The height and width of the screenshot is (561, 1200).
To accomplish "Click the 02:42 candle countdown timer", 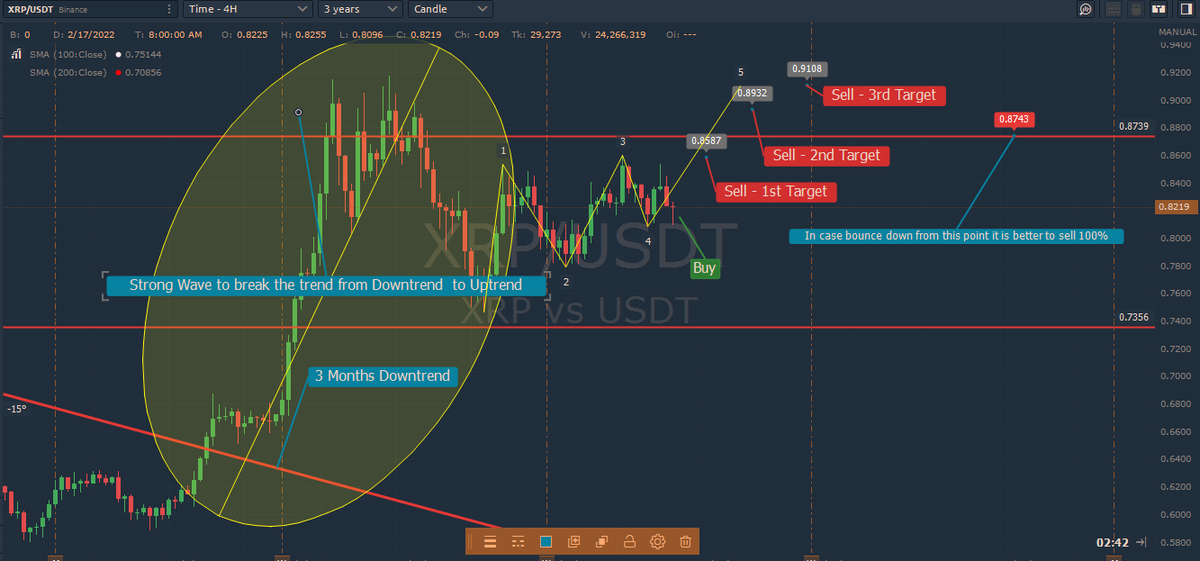I will coord(1112,542).
